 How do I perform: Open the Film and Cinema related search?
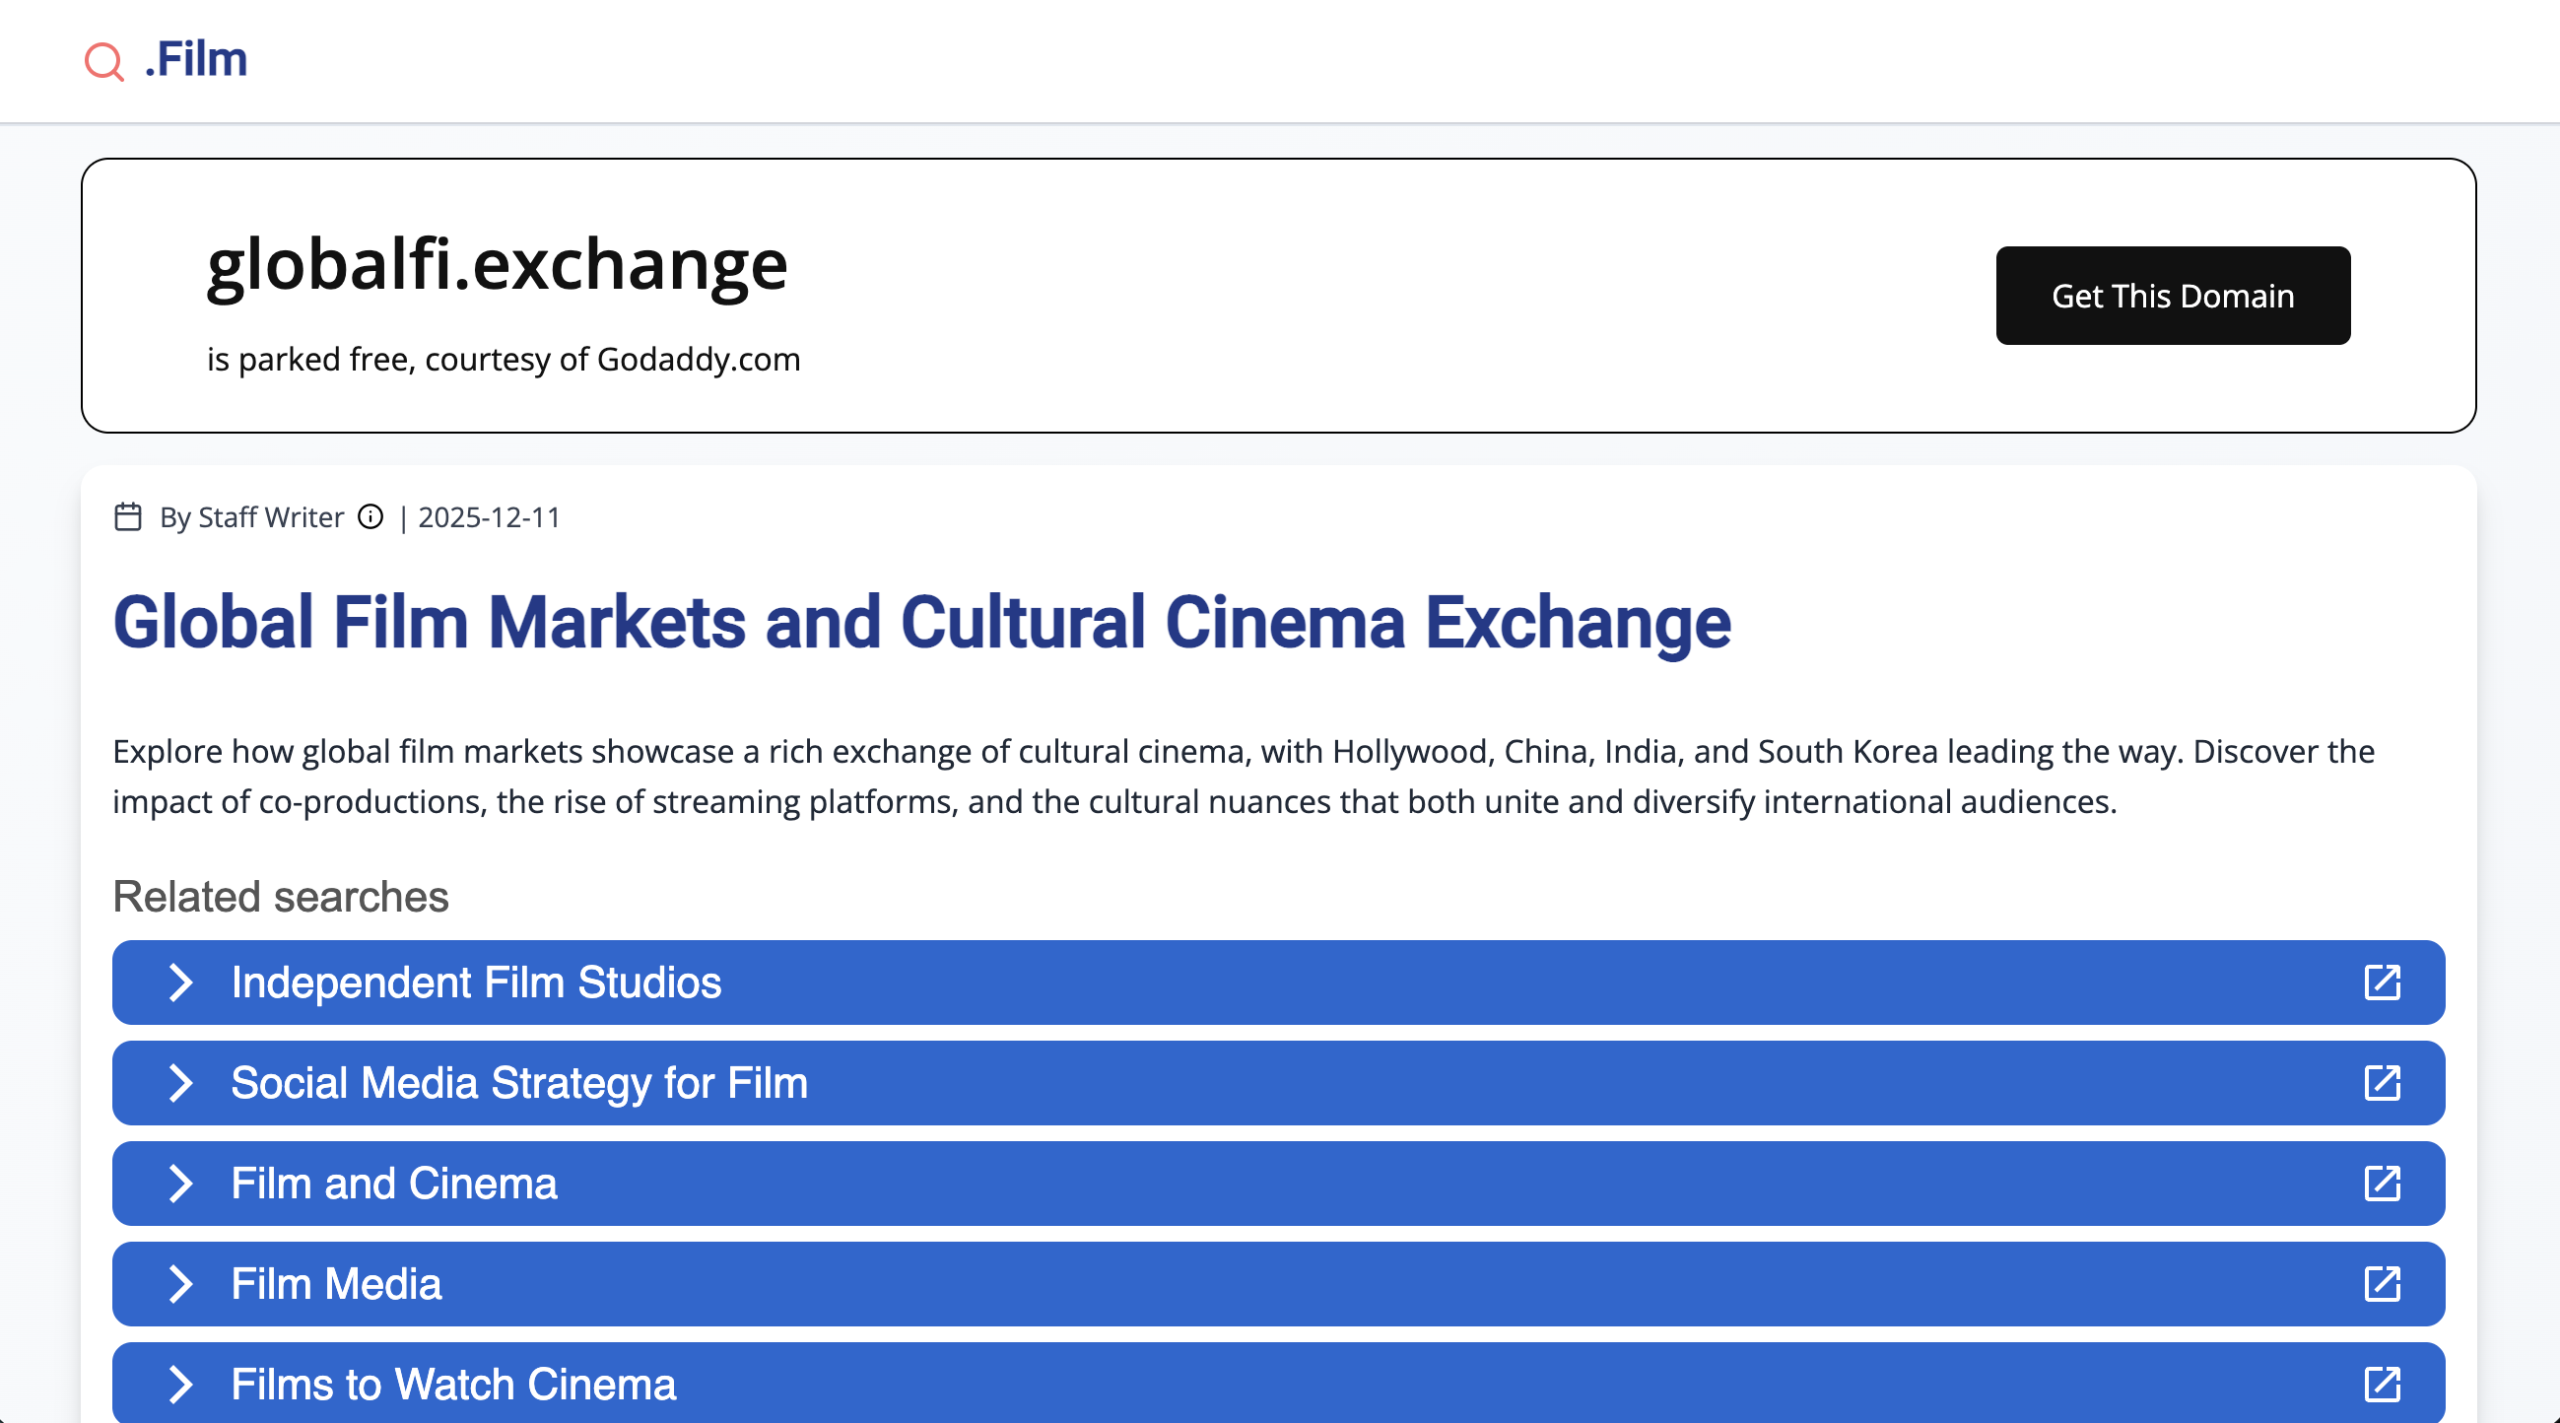pyautogui.click(x=394, y=1184)
